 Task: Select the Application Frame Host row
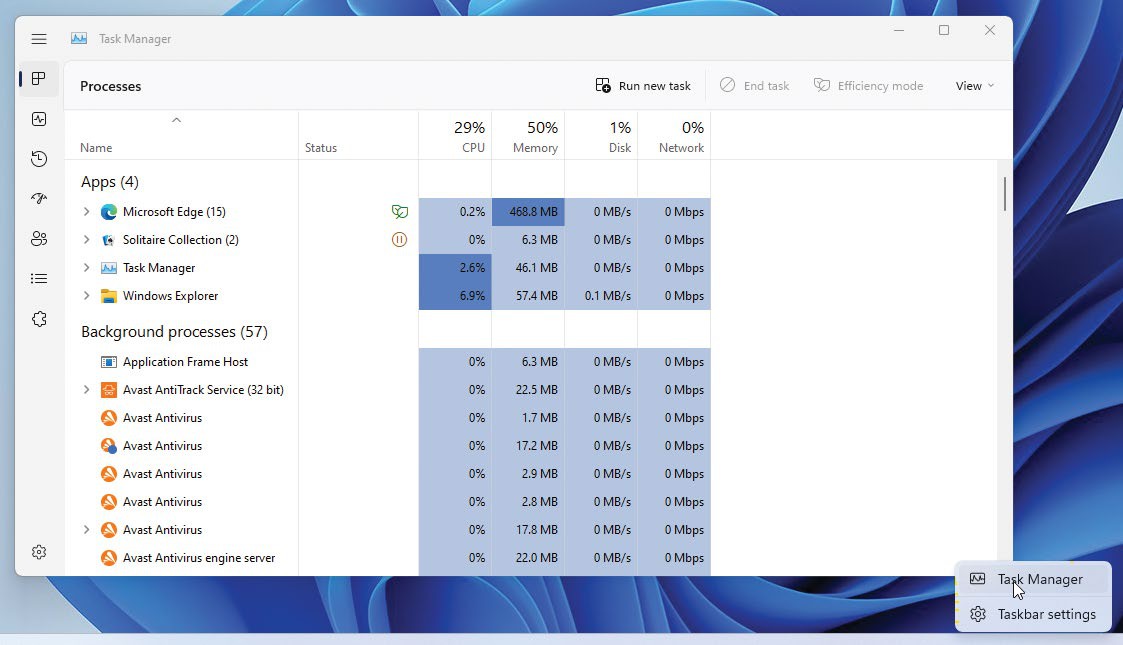(x=387, y=362)
